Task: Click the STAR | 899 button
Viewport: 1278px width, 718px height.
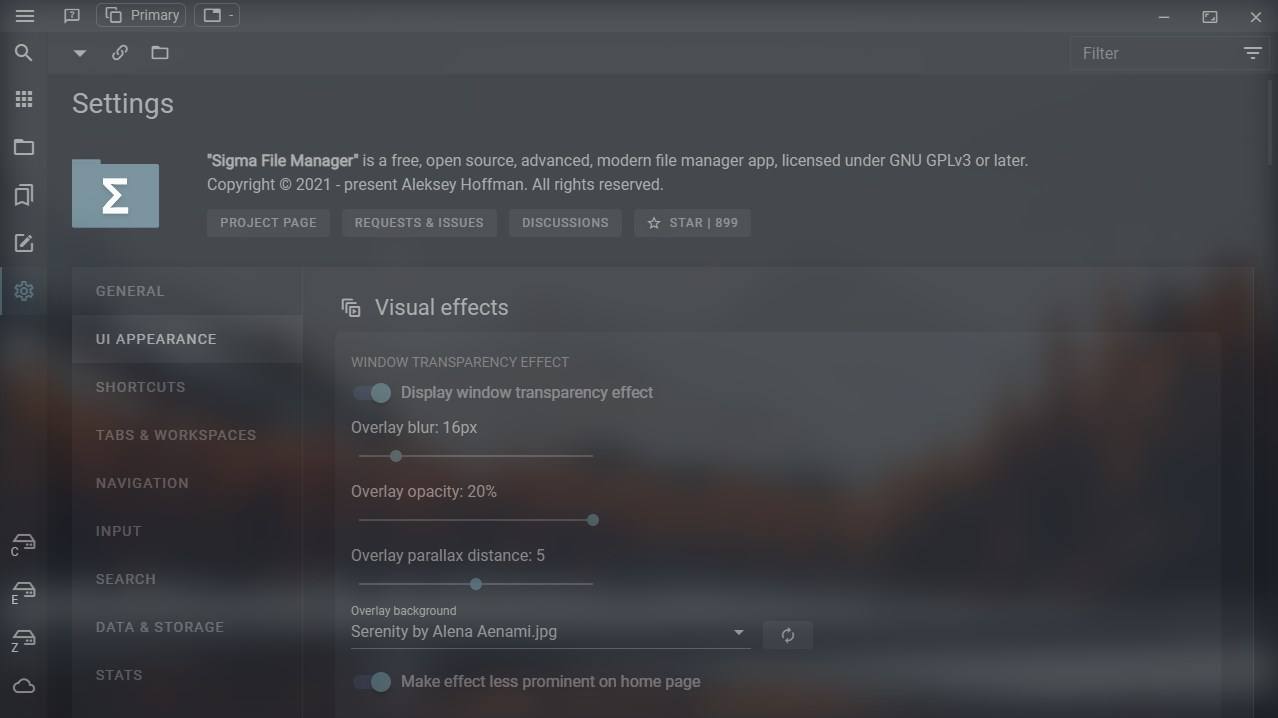Action: (692, 223)
